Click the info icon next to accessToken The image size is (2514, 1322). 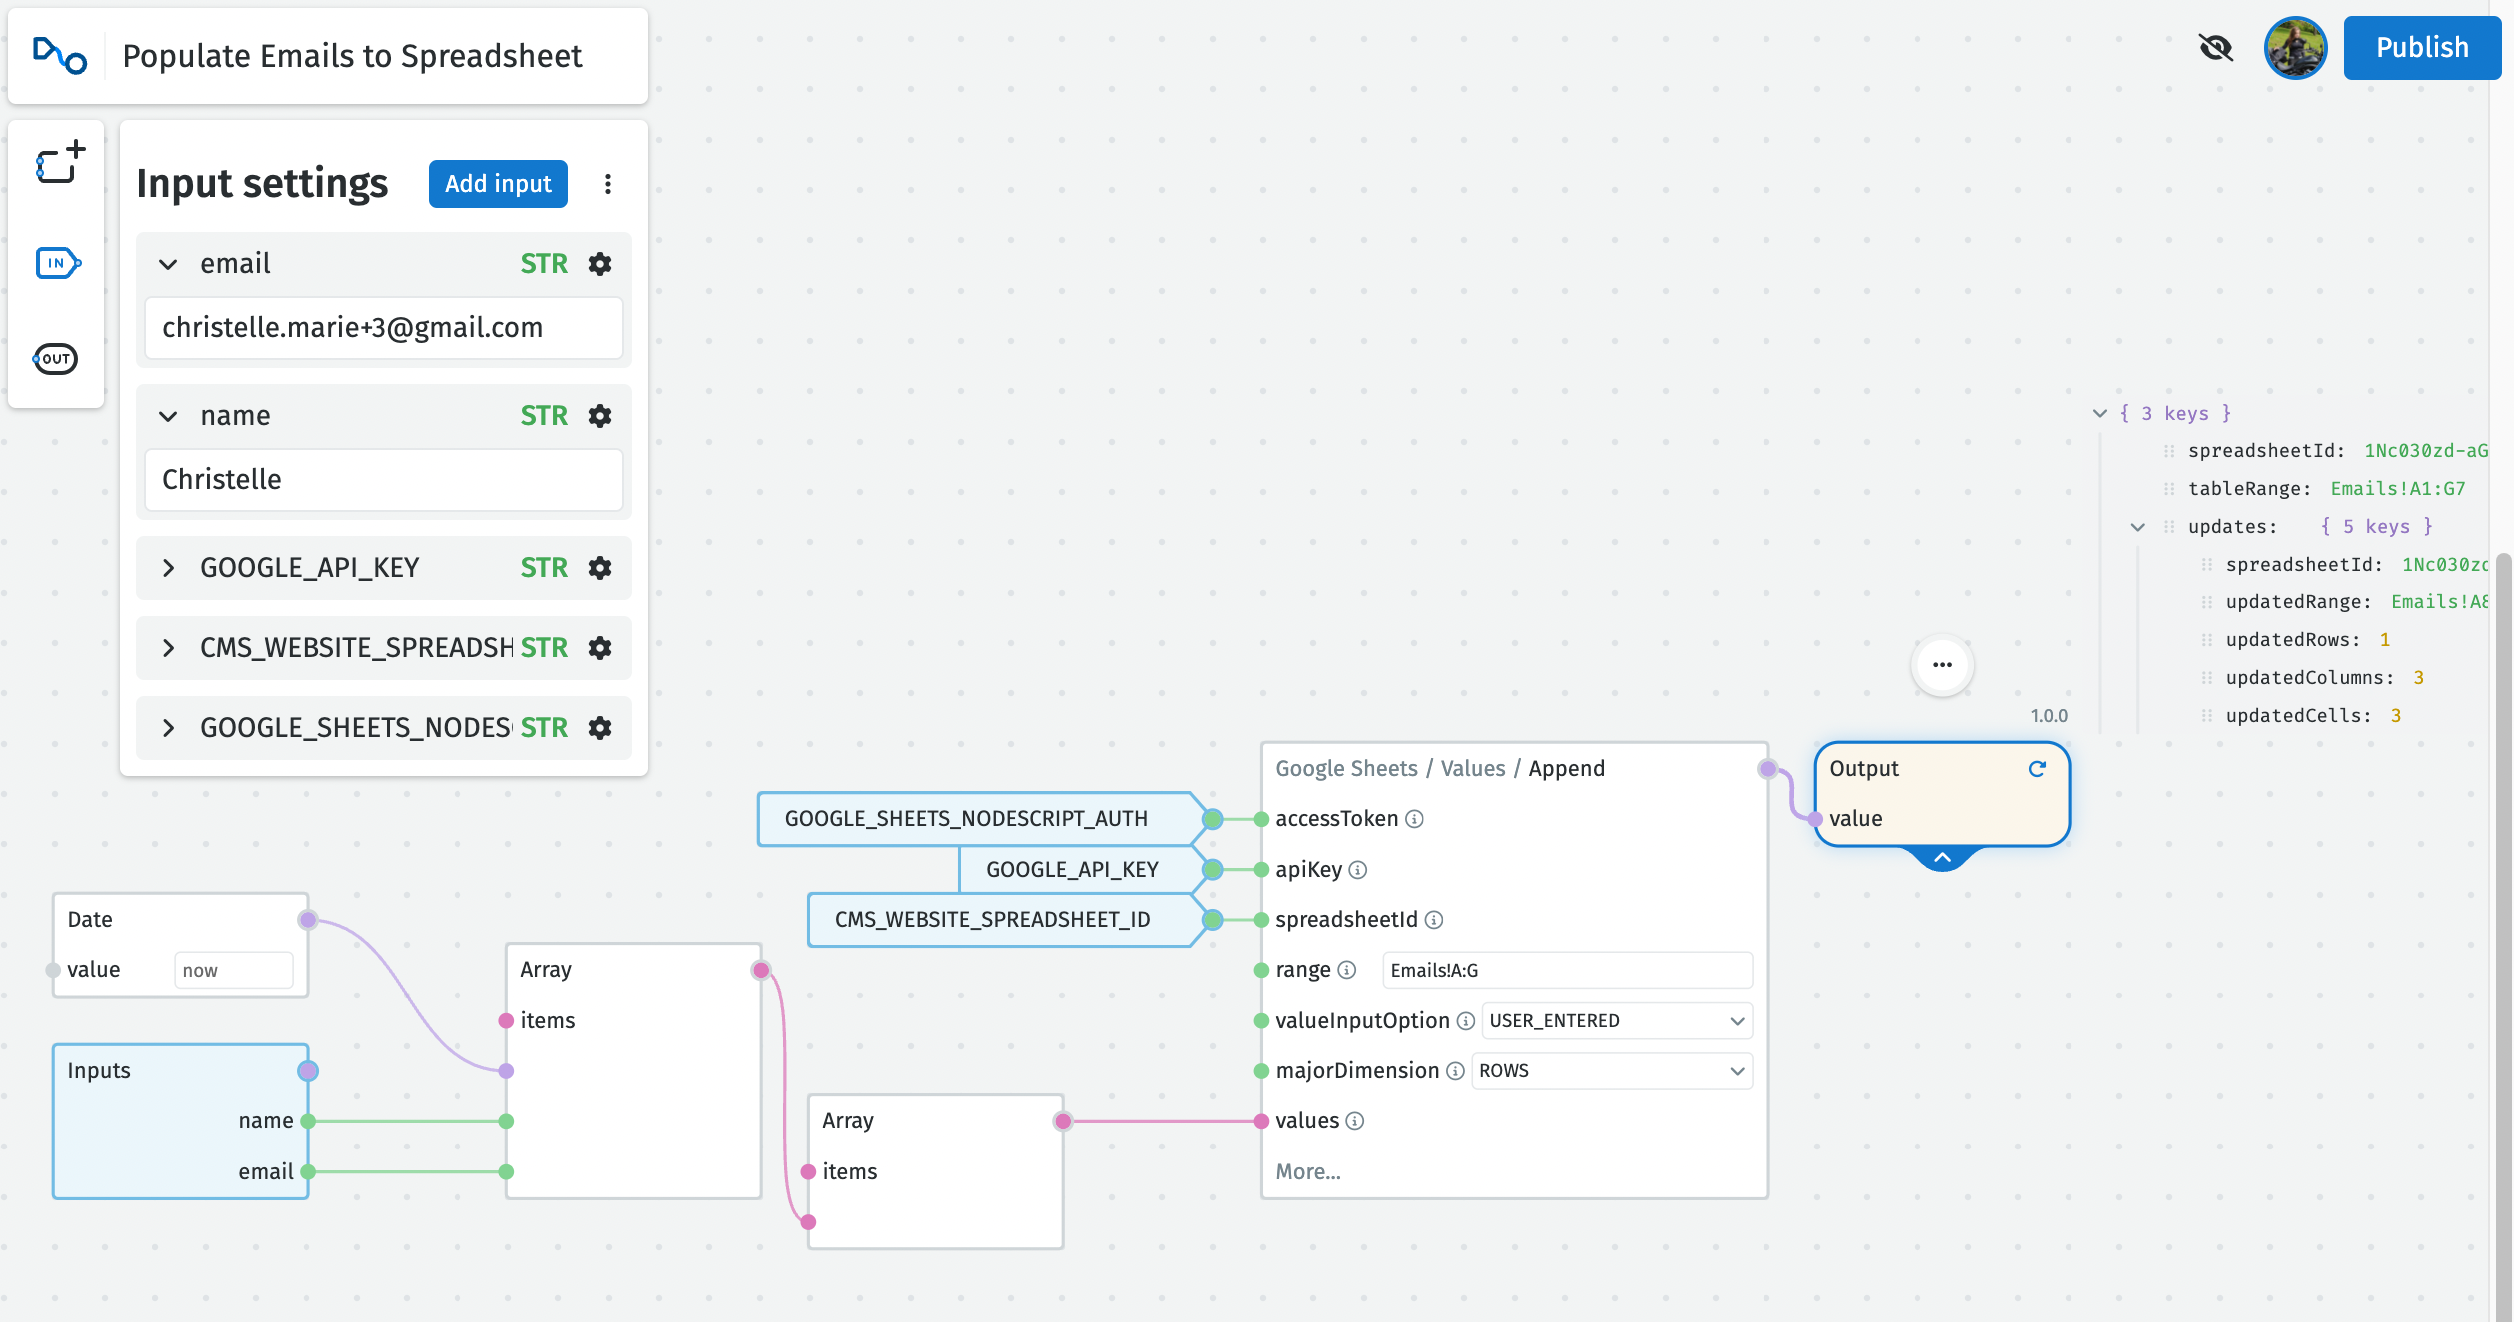click(1413, 819)
